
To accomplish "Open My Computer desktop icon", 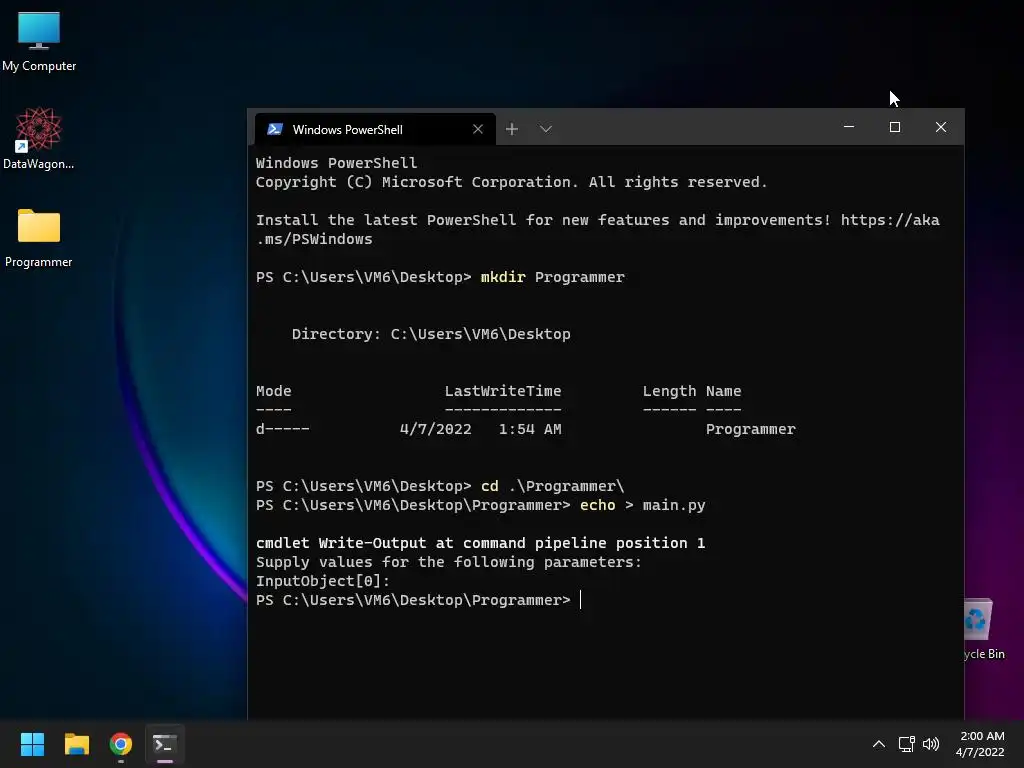I will [39, 41].
